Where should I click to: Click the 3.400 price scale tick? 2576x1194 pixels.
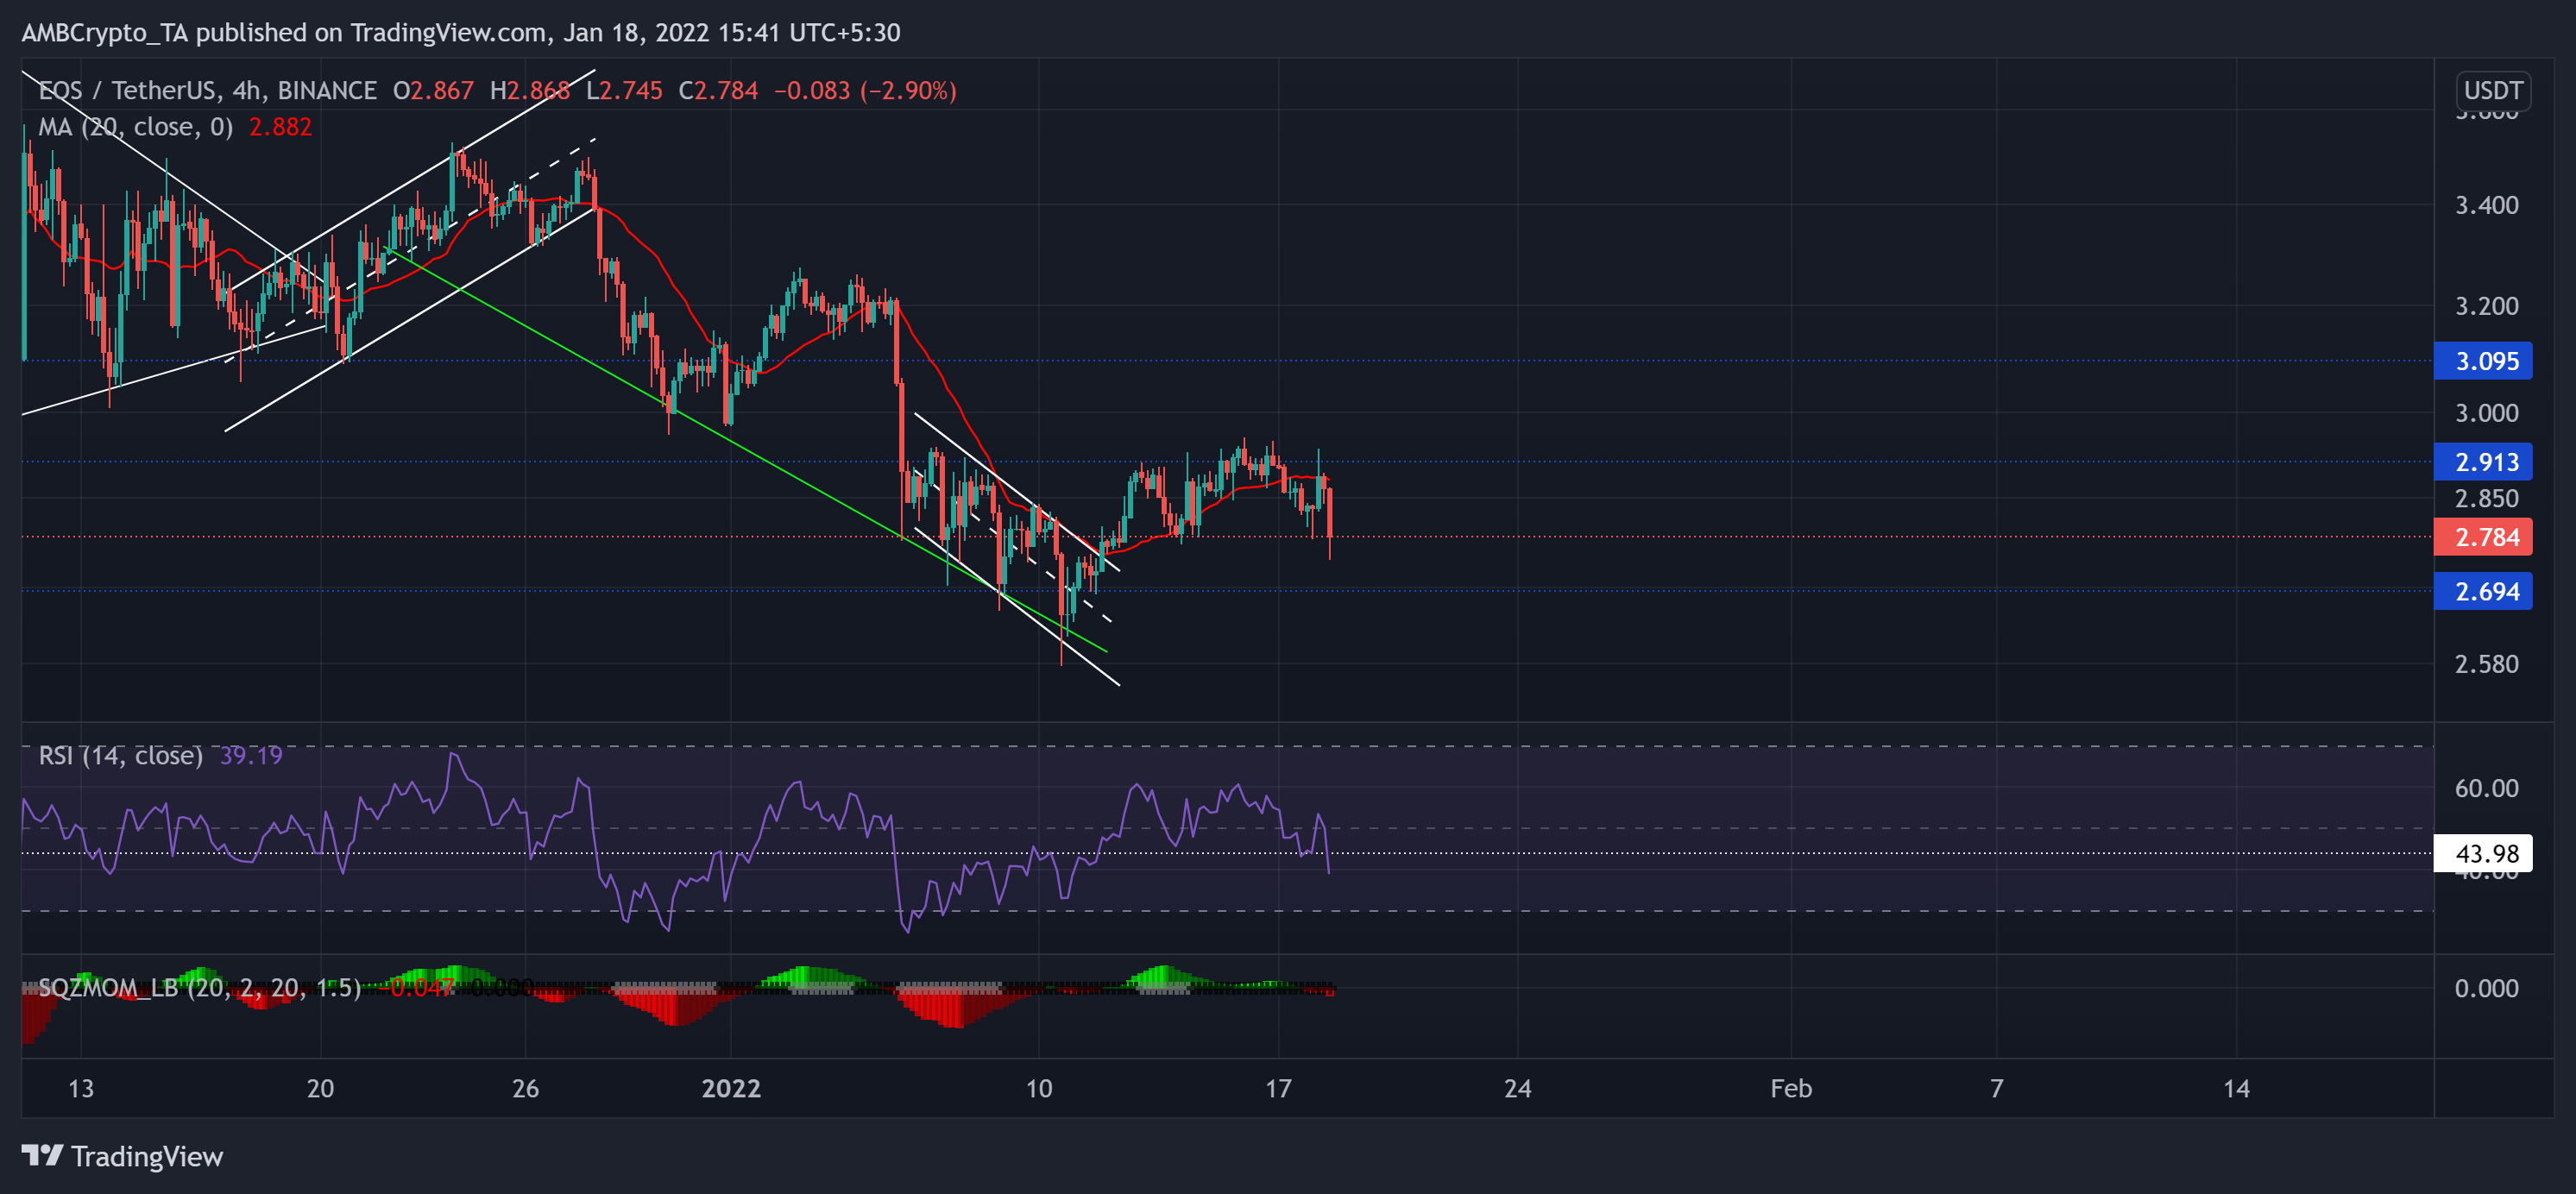pos(2486,205)
